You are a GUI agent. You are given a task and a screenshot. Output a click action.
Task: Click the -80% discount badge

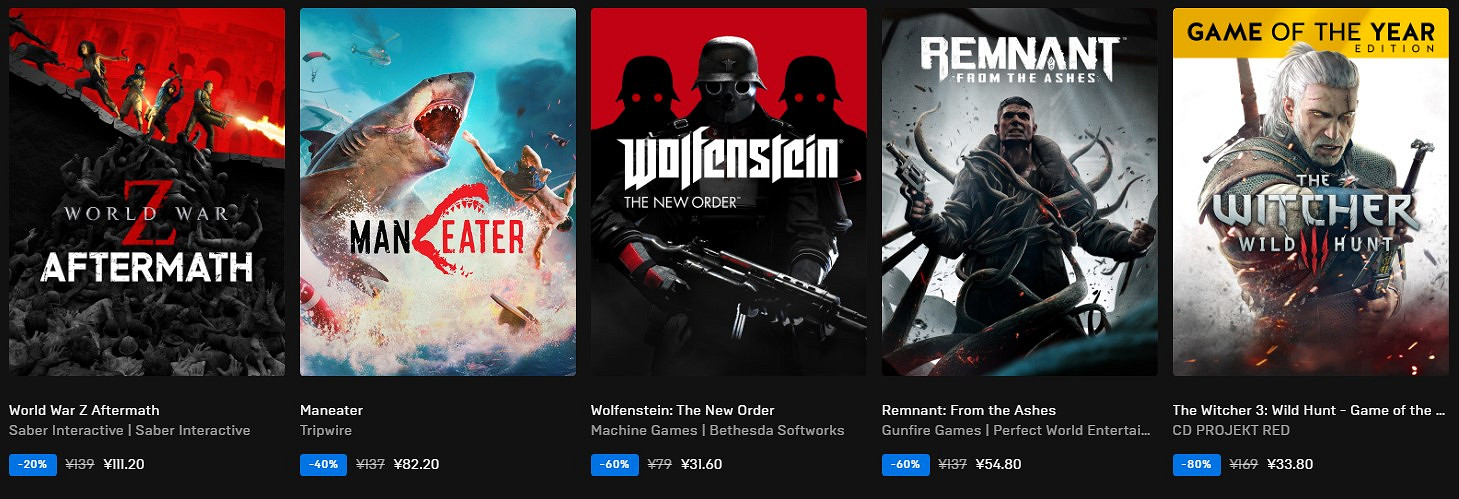click(1194, 464)
